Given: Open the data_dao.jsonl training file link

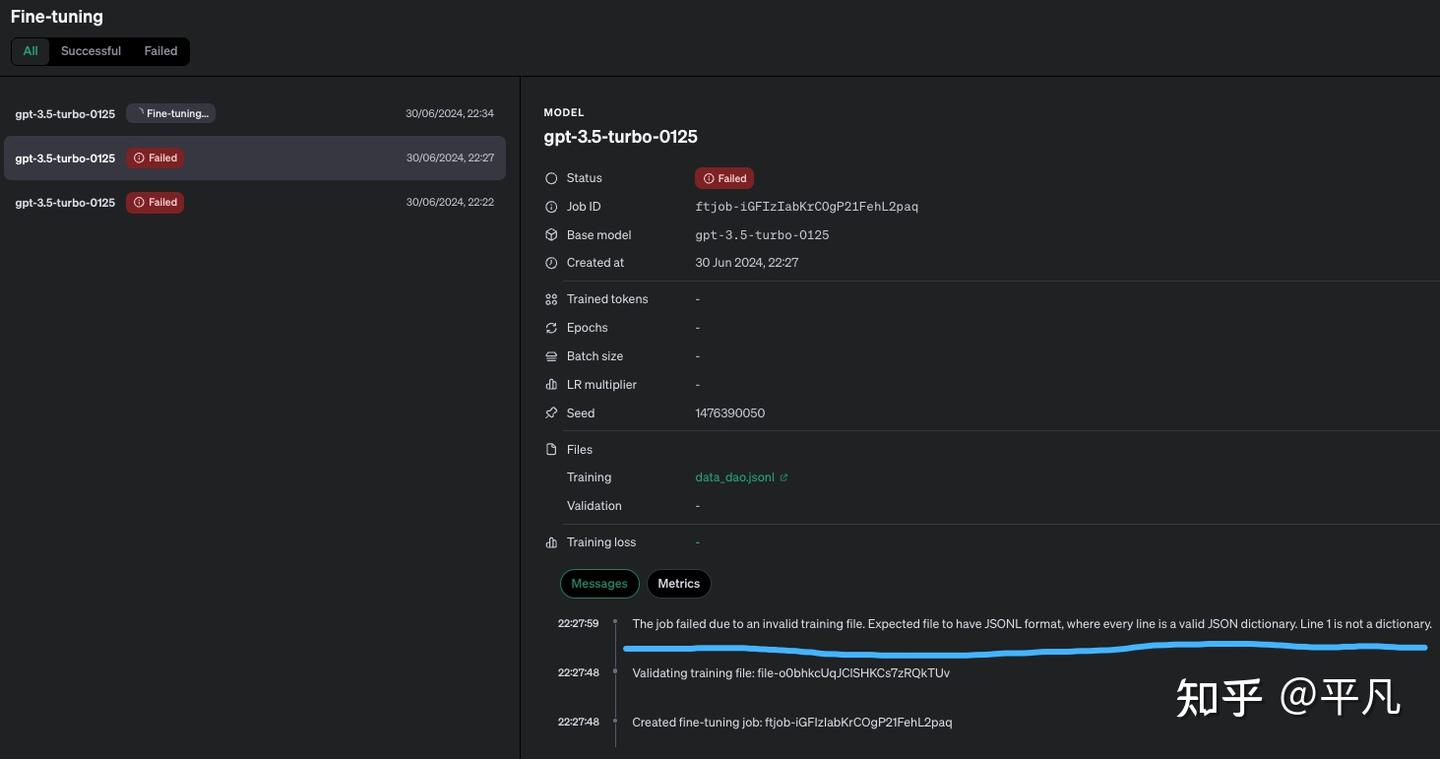Looking at the screenshot, I should [x=735, y=478].
